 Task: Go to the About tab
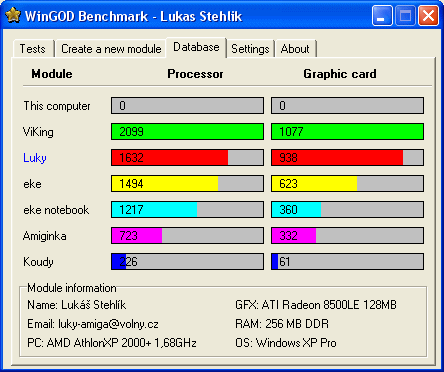point(295,49)
